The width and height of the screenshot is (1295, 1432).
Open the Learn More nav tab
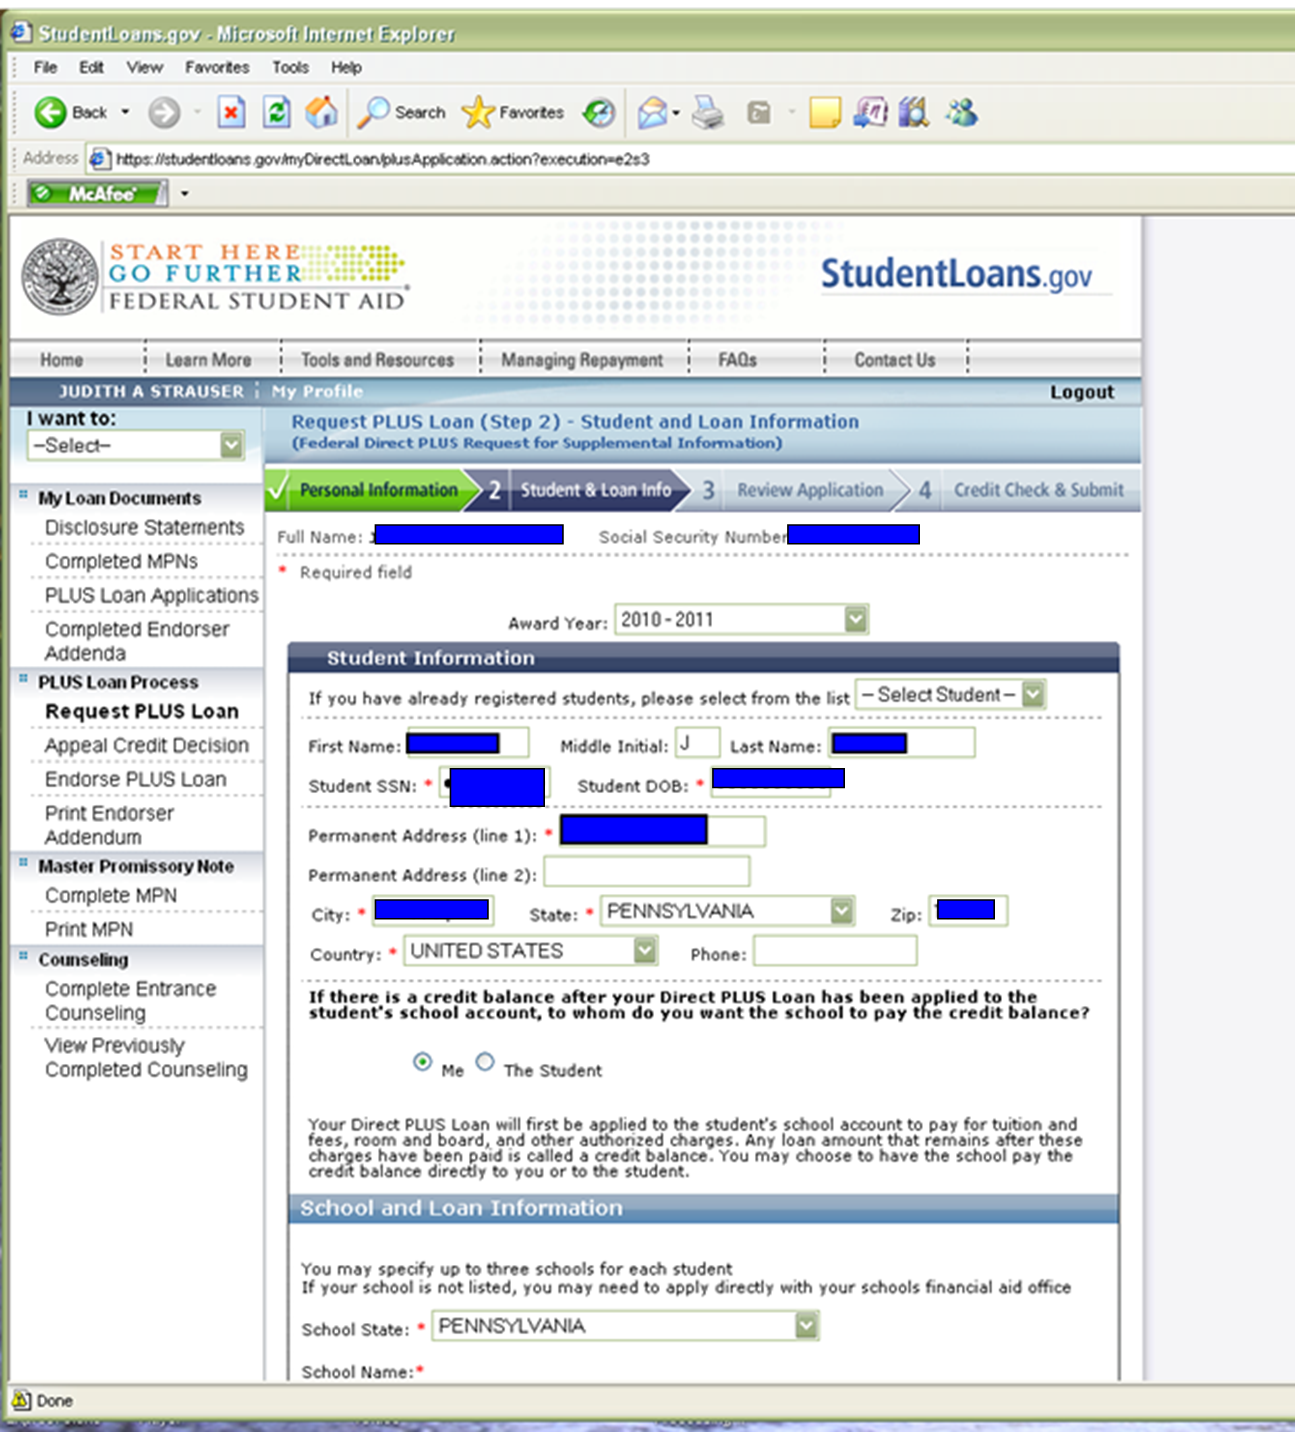coord(208,360)
